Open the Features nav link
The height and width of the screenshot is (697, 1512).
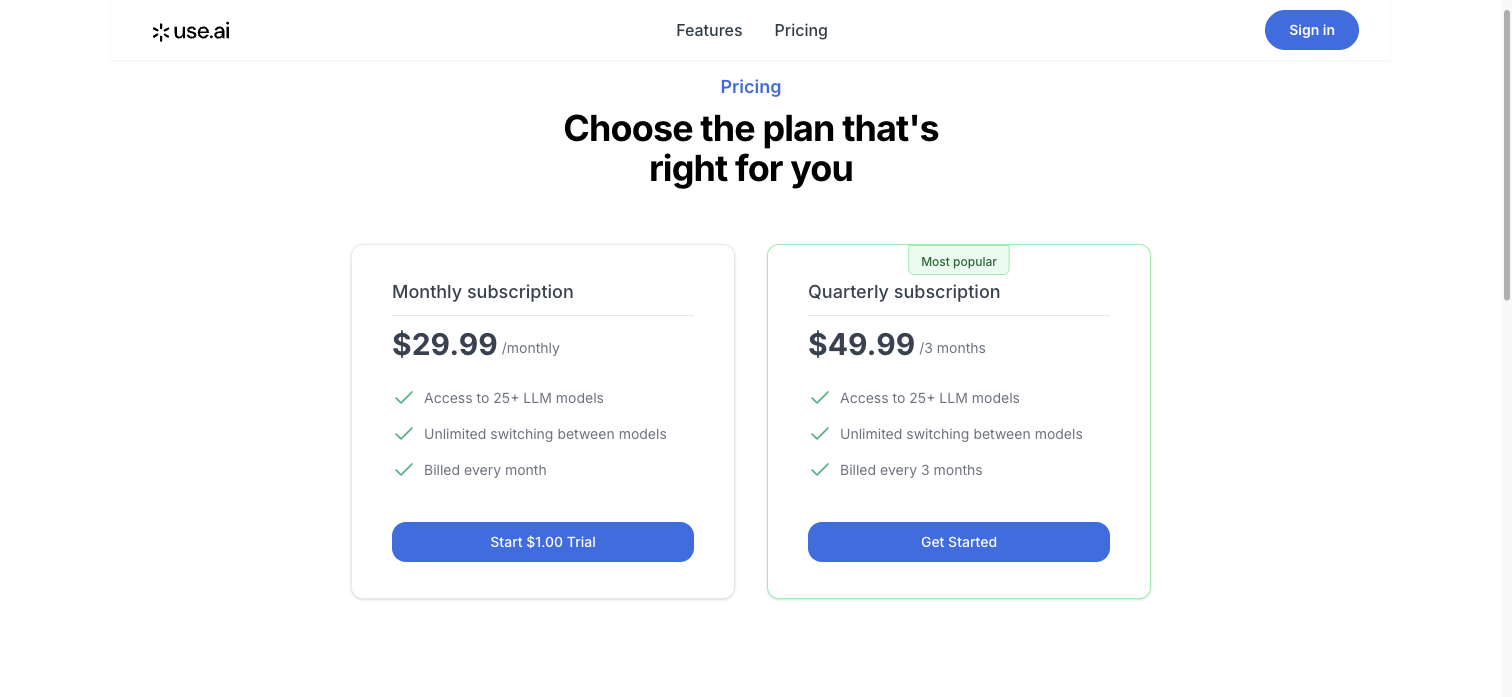[709, 30]
